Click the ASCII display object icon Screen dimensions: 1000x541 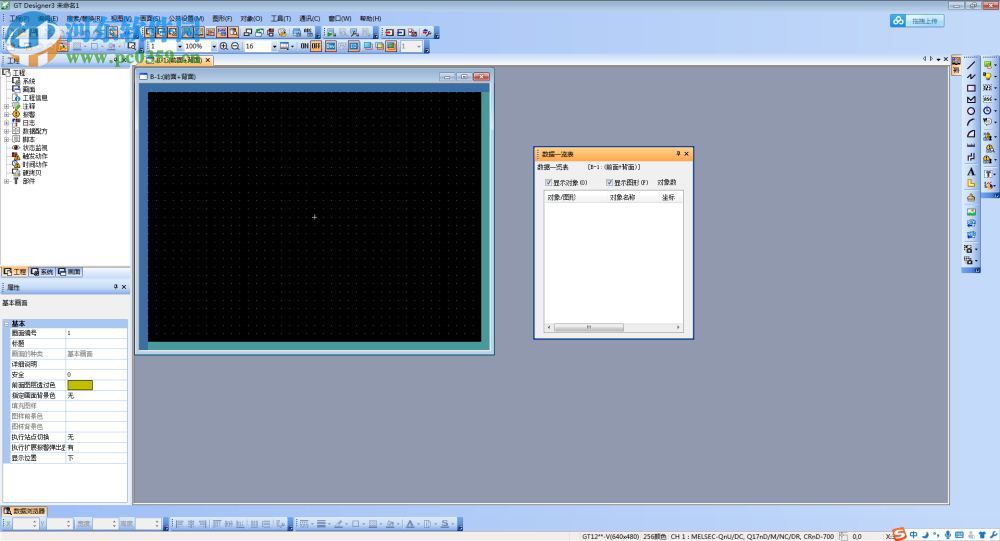(x=987, y=100)
